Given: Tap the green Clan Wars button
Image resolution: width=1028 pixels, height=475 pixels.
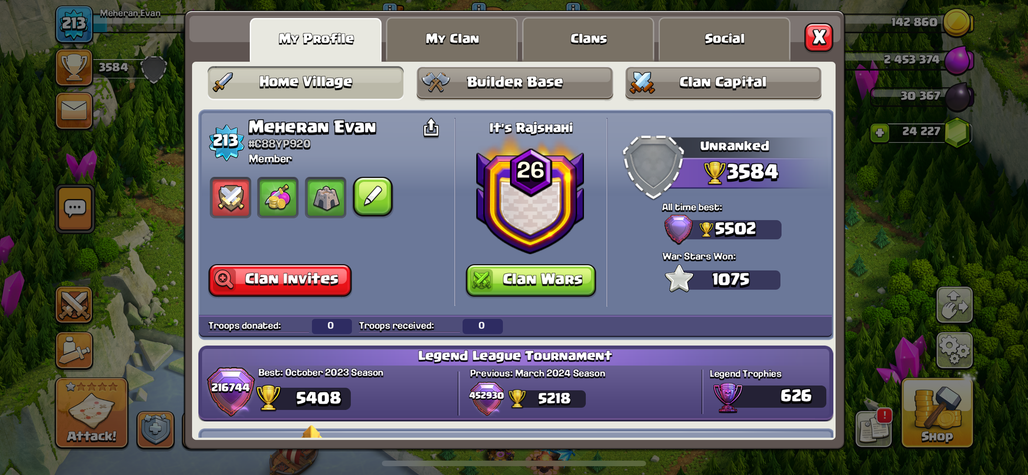Looking at the screenshot, I should tap(531, 280).
